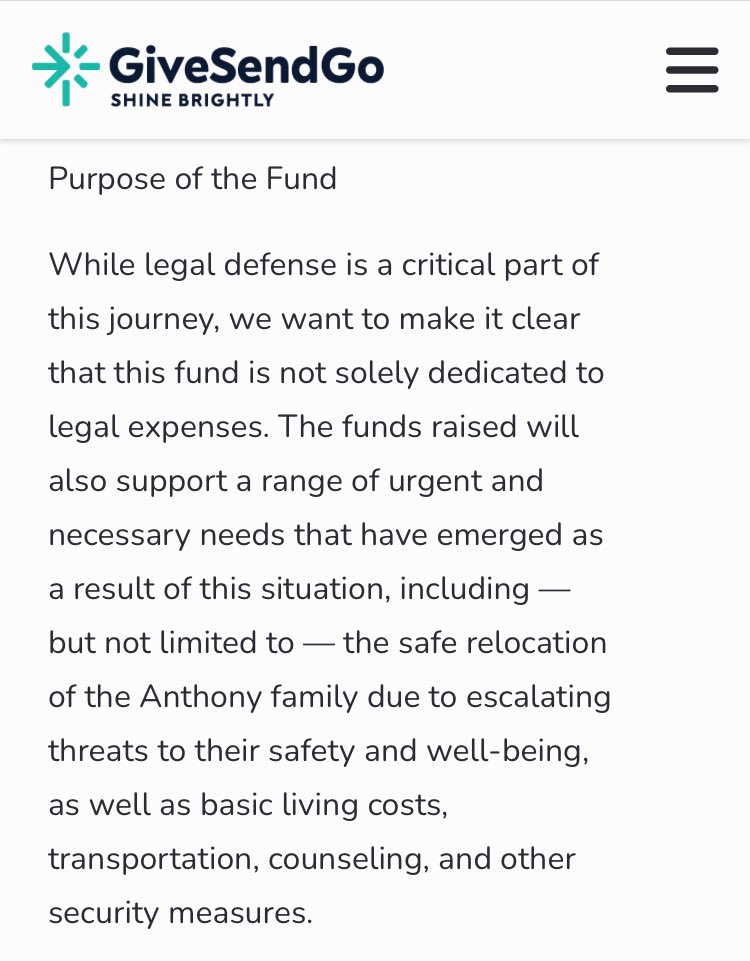The image size is (750, 961).
Task: Click the teal GiveSendGo starburst logo
Action: (66, 69)
